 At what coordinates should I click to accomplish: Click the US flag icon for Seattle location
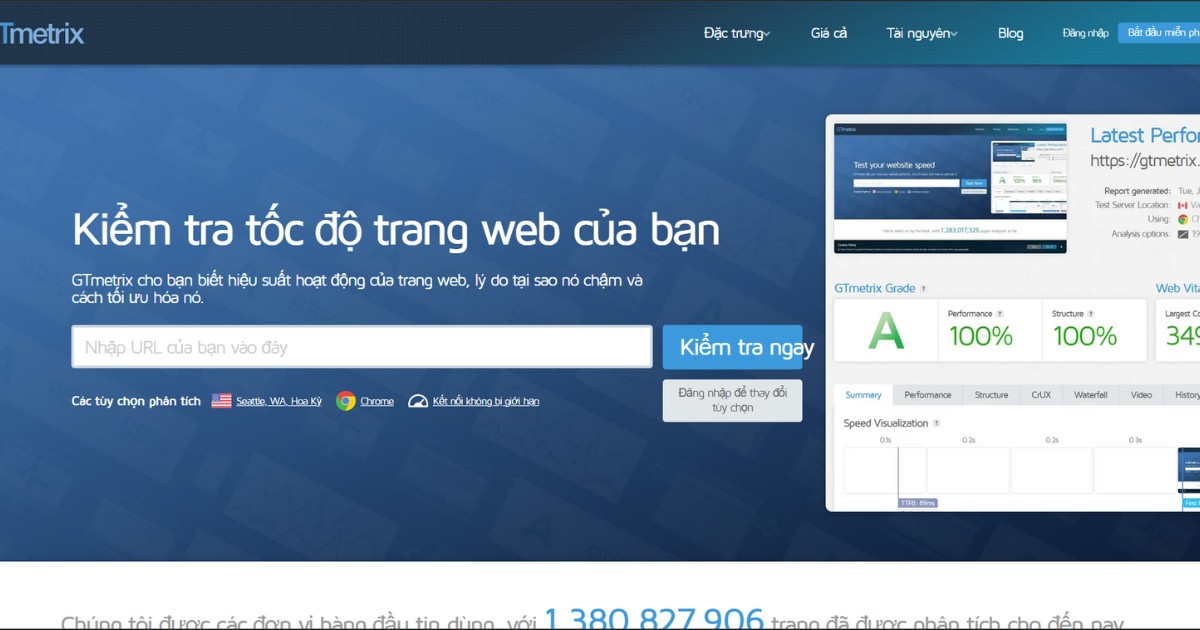(x=221, y=400)
